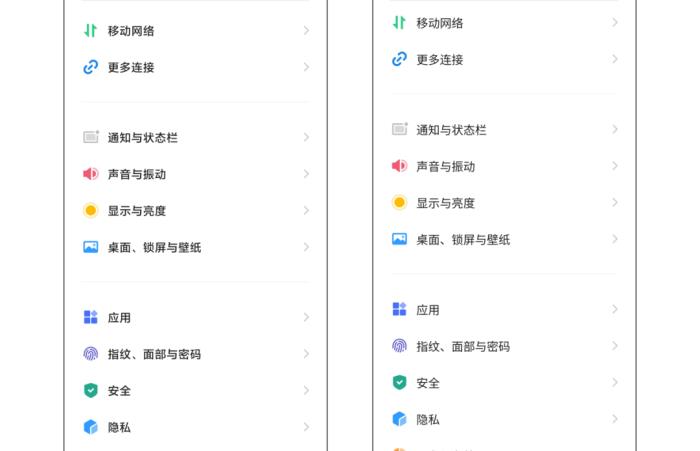Open 显示与亮度 chevron in left phone
The height and width of the screenshot is (451, 700).
306,210
